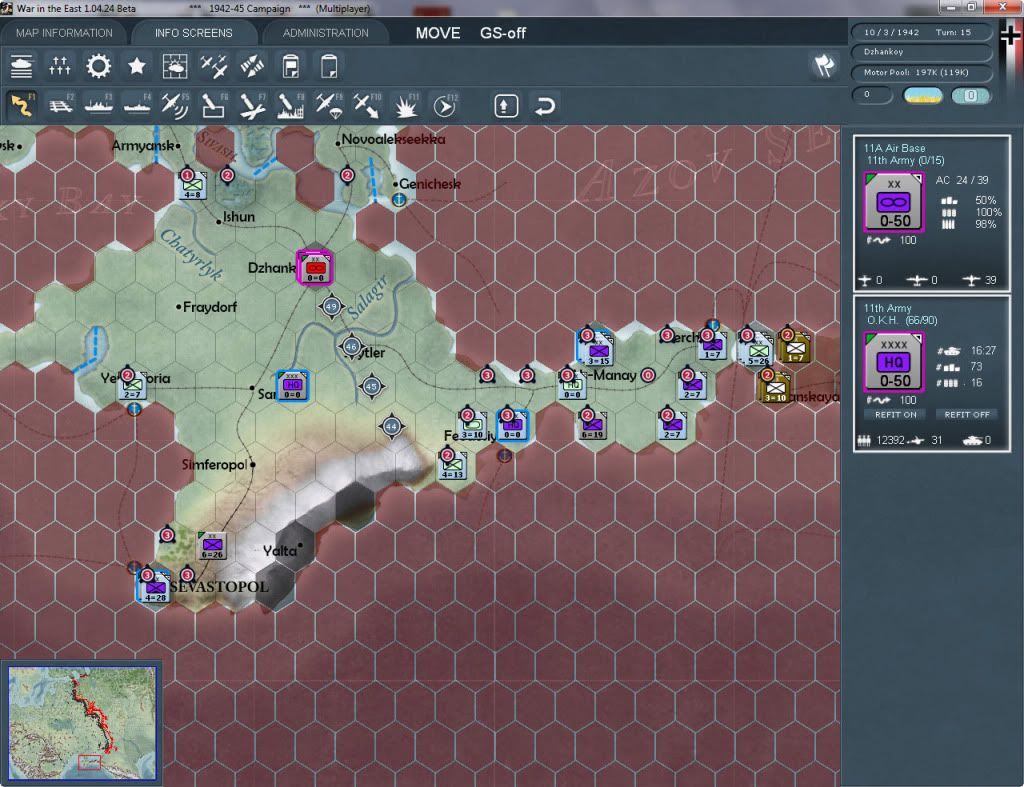Turn REFIT OFF for 11th Army
Viewport: 1024px width, 787px height.
coord(967,415)
